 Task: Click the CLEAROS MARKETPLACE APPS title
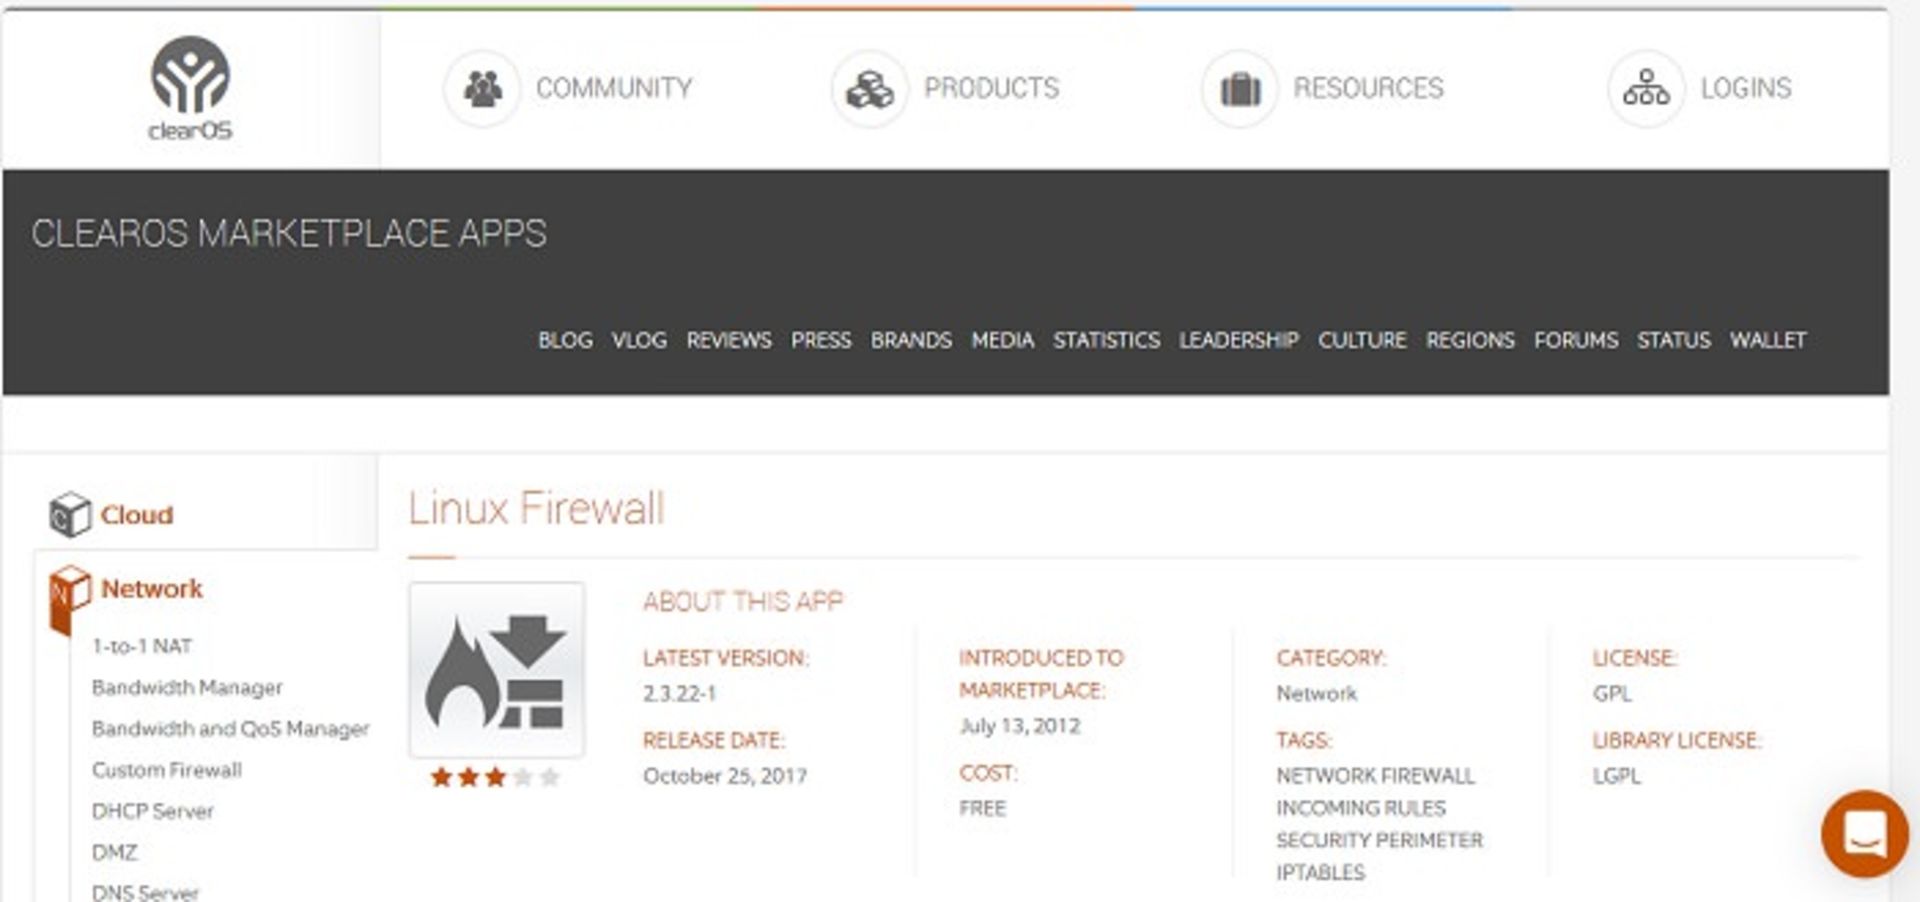(x=289, y=233)
